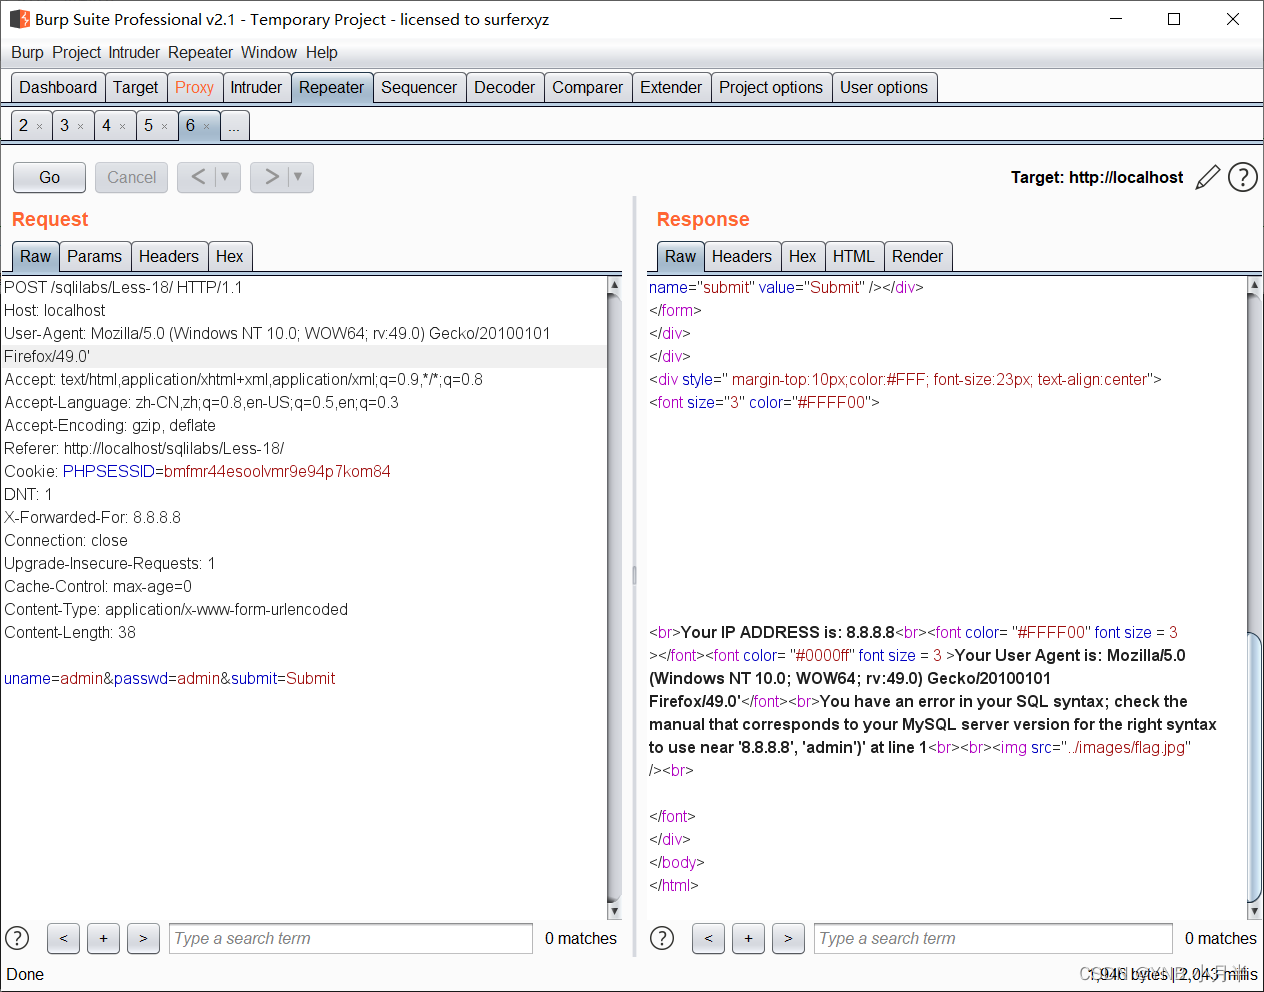Image resolution: width=1264 pixels, height=992 pixels.
Task: Click request scrollbar down arrow
Action: 614,911
